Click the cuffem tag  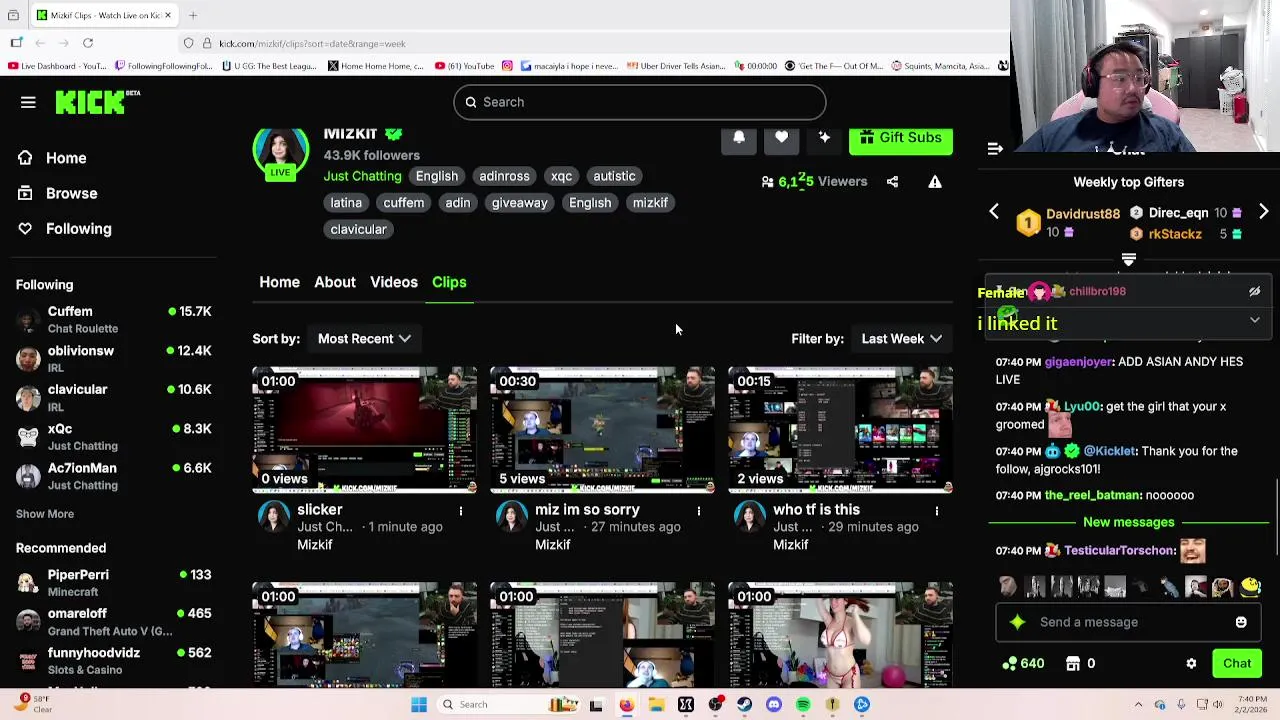(x=404, y=203)
